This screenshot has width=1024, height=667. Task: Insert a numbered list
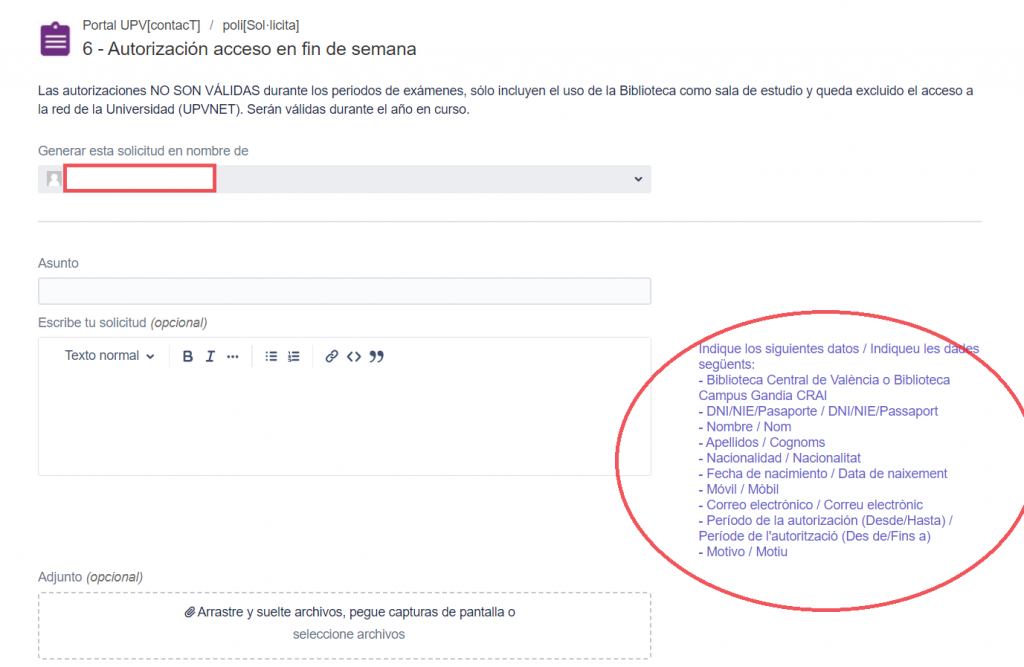pos(294,357)
